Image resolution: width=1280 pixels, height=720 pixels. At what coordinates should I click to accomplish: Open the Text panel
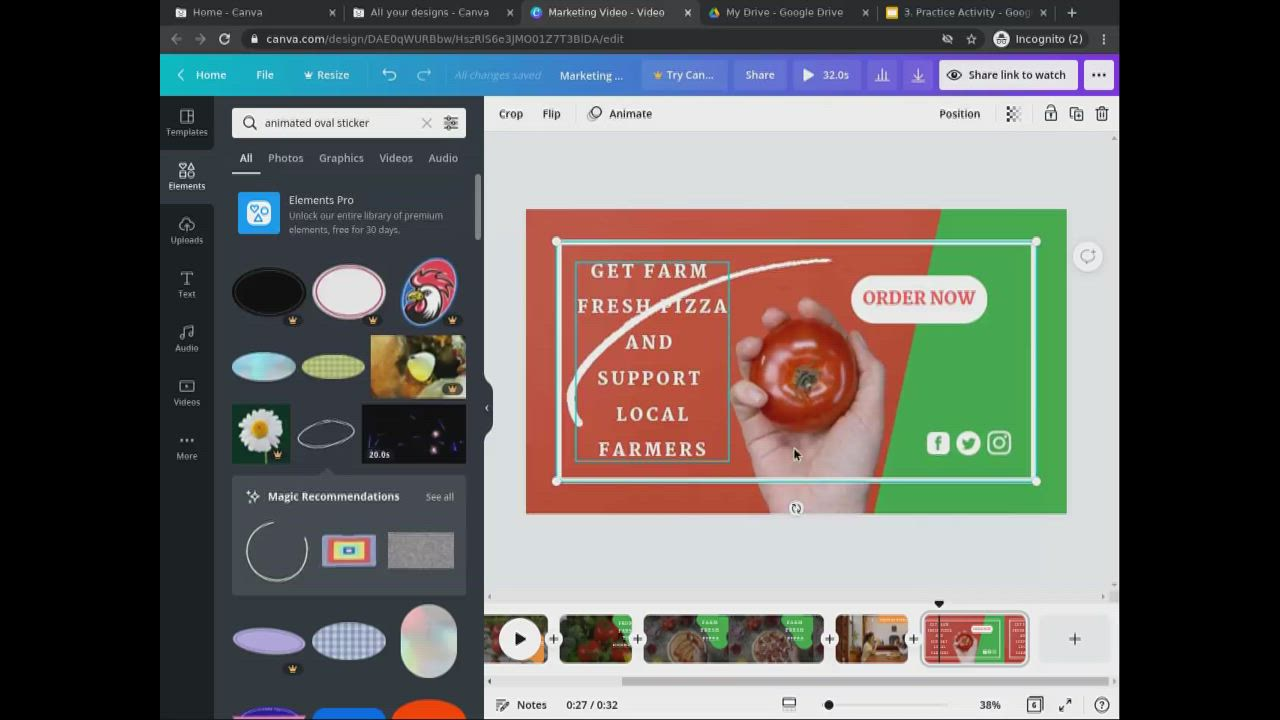186,285
